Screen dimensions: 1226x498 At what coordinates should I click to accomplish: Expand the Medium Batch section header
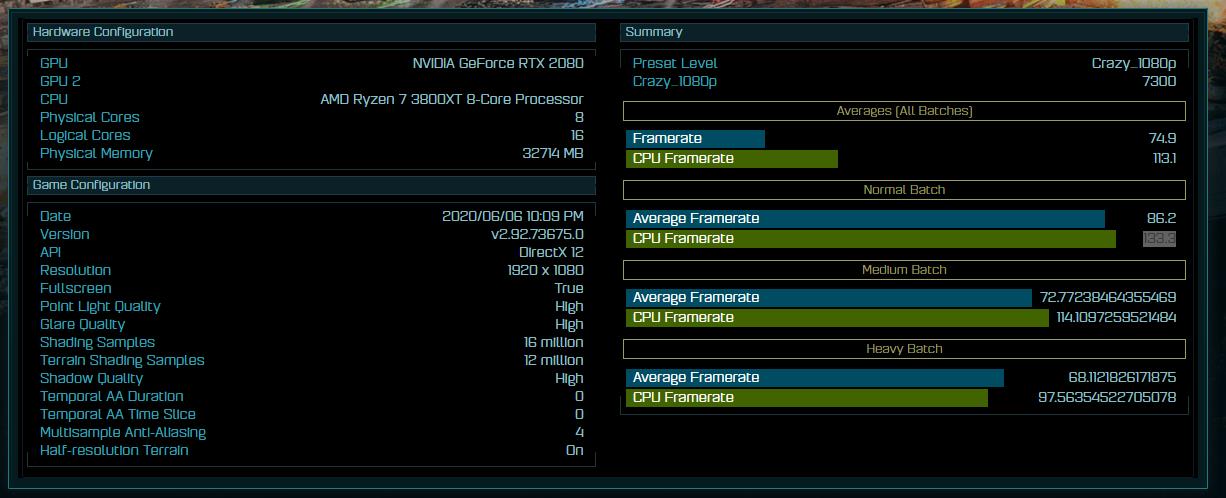904,270
